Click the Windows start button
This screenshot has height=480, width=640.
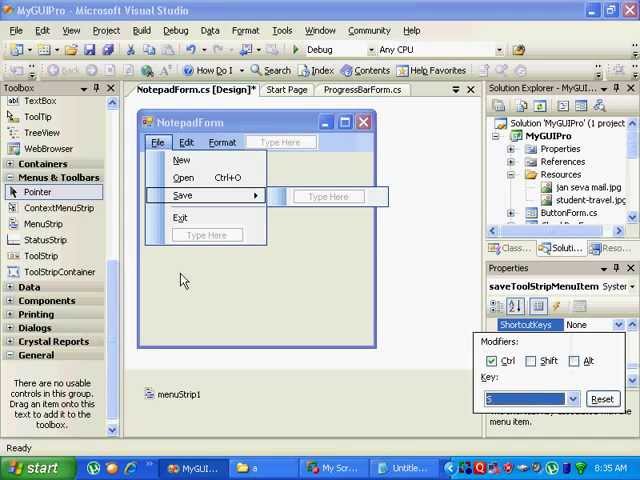[x=38, y=468]
